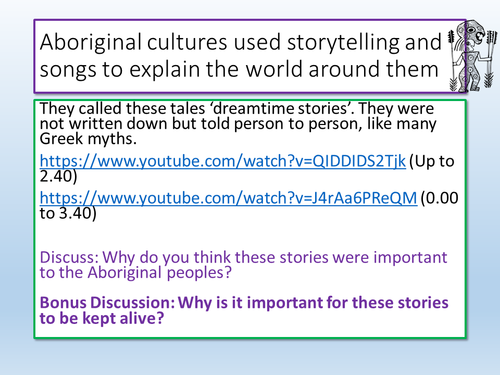Click the 'to 3.40)' text under the second link
The height and width of the screenshot is (375, 500).
pos(68,213)
